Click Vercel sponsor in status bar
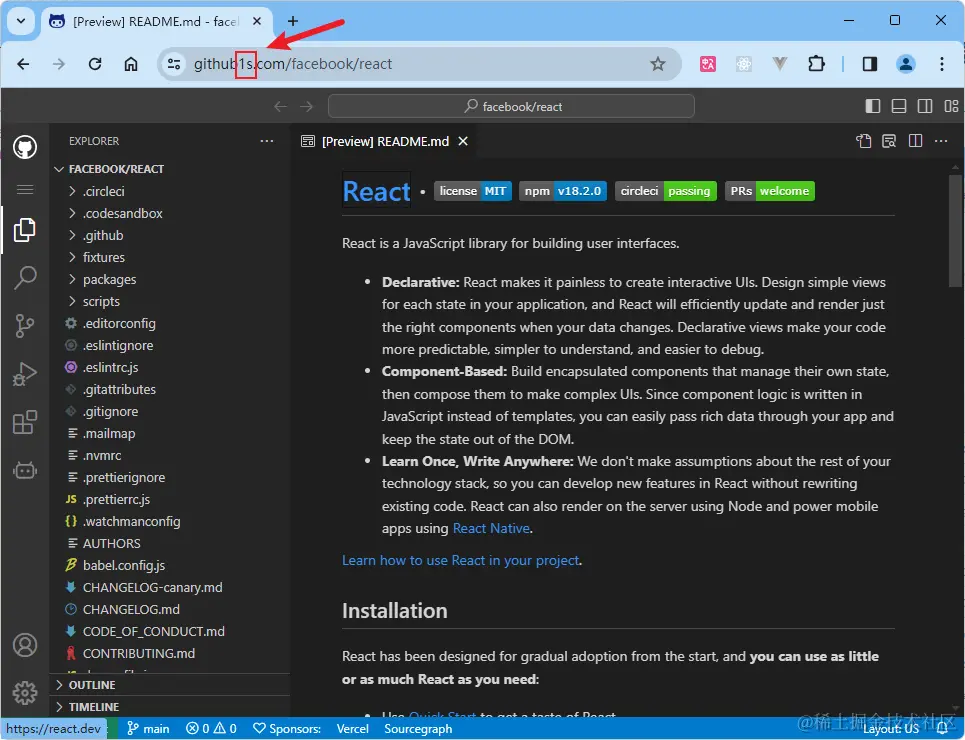This screenshot has width=965, height=740. click(x=353, y=728)
